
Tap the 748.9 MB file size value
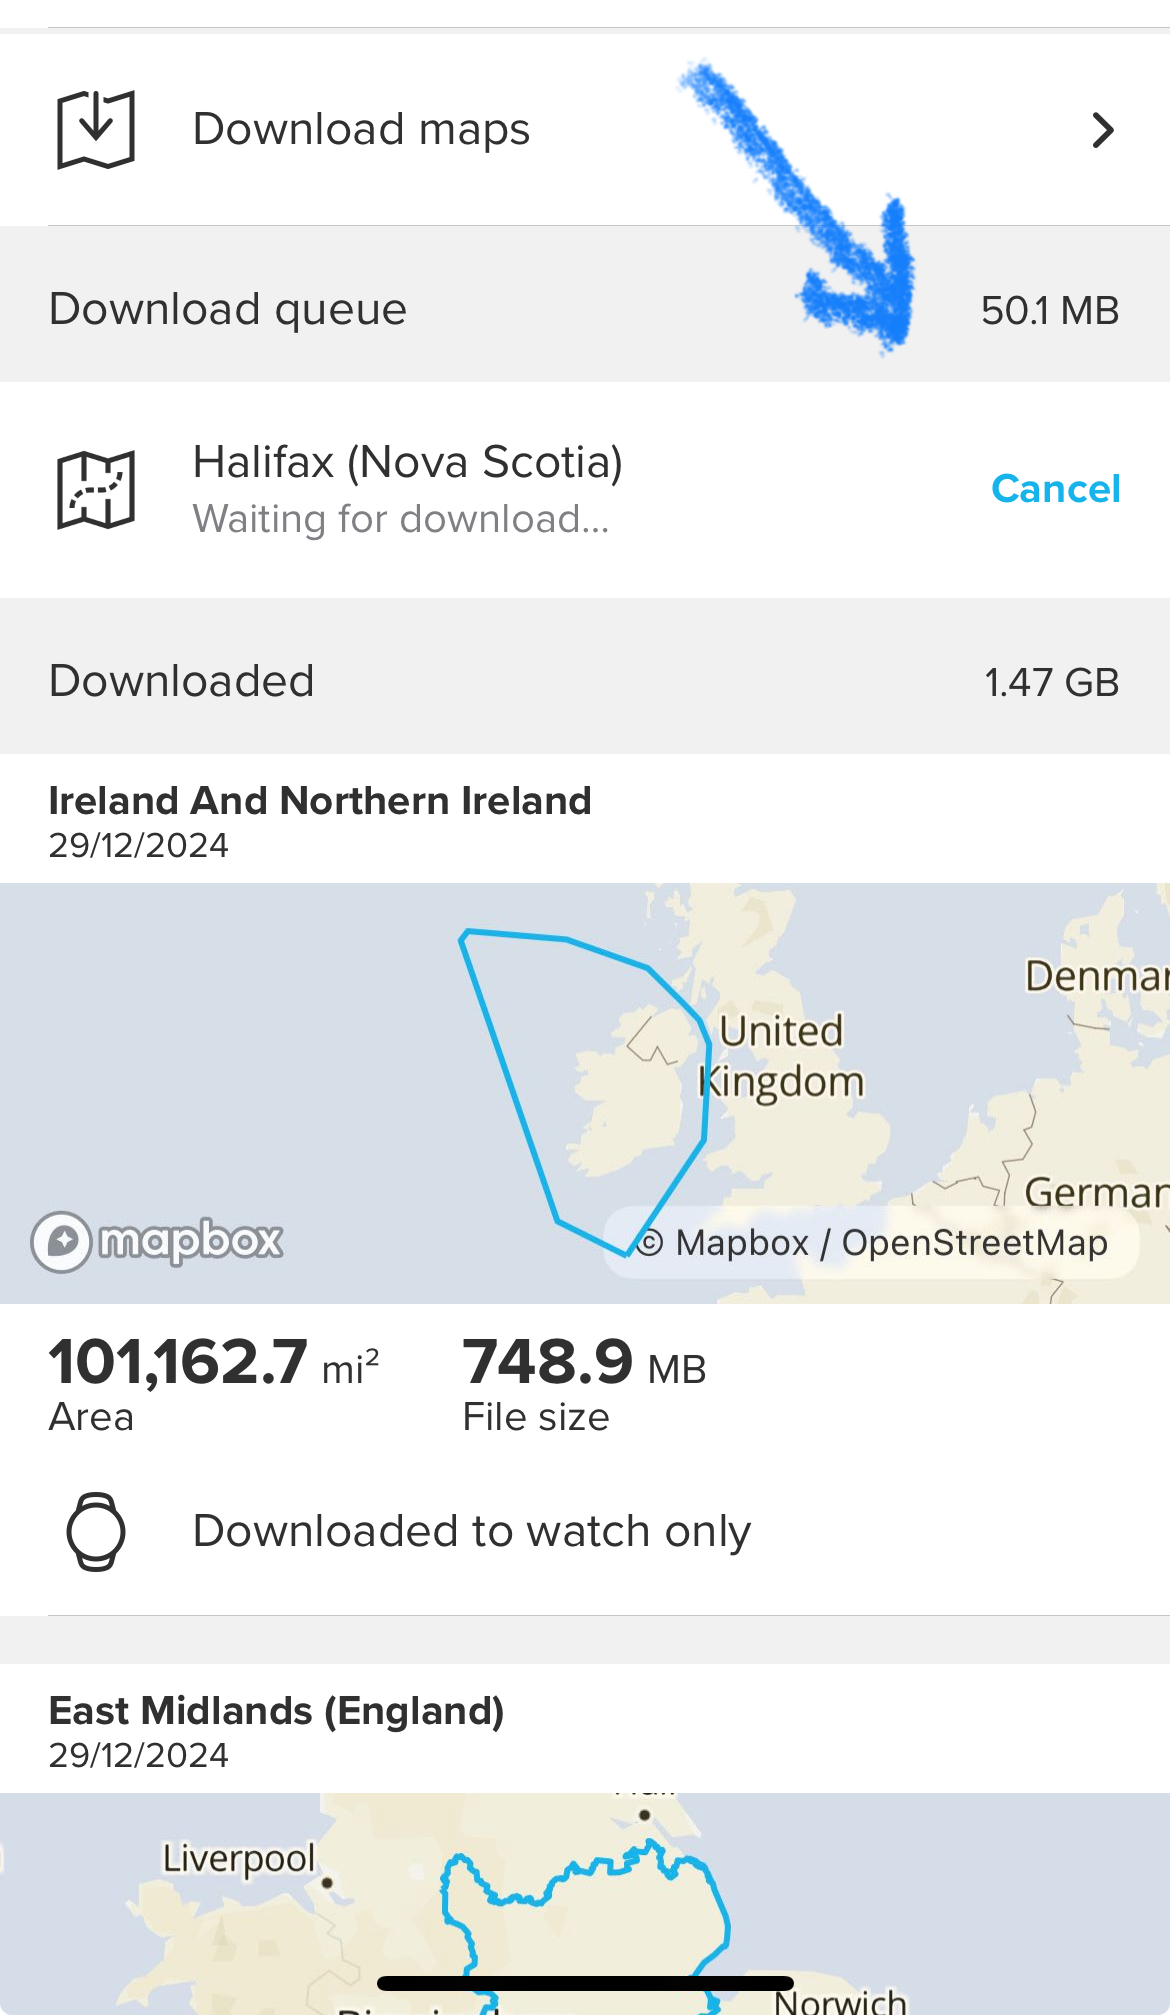point(584,1363)
